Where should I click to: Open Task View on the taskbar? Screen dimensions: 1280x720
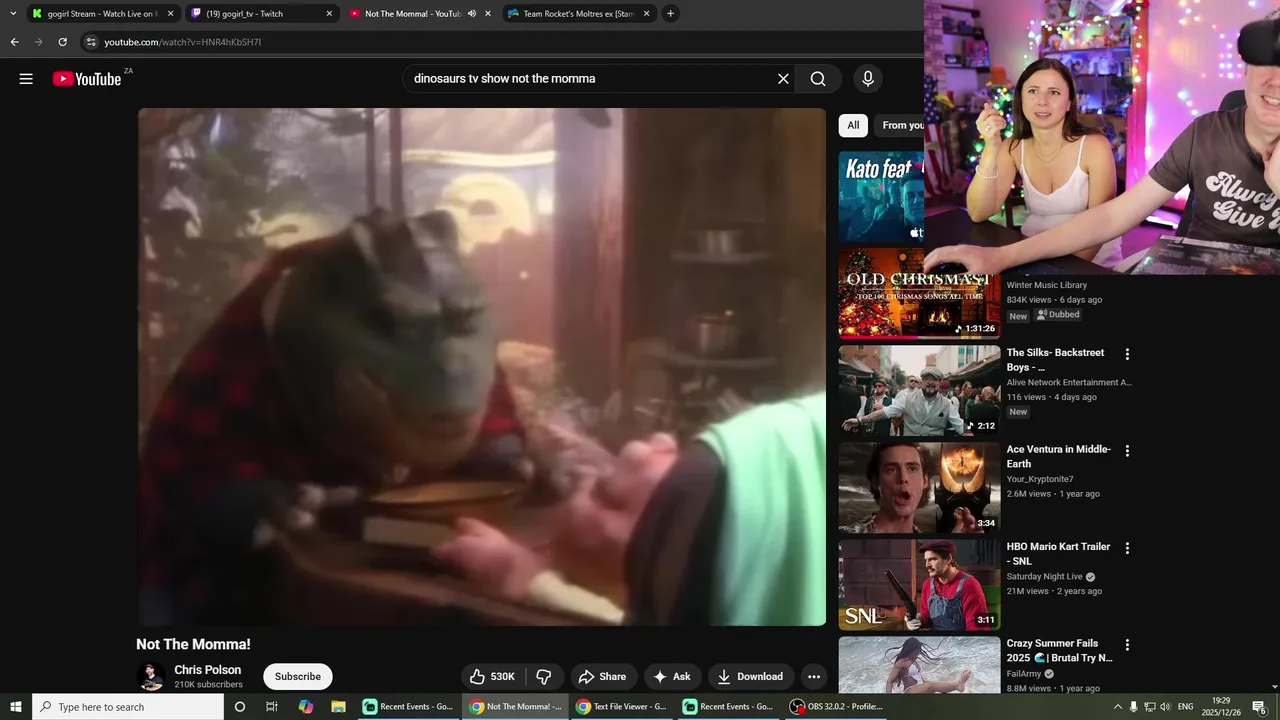271,707
